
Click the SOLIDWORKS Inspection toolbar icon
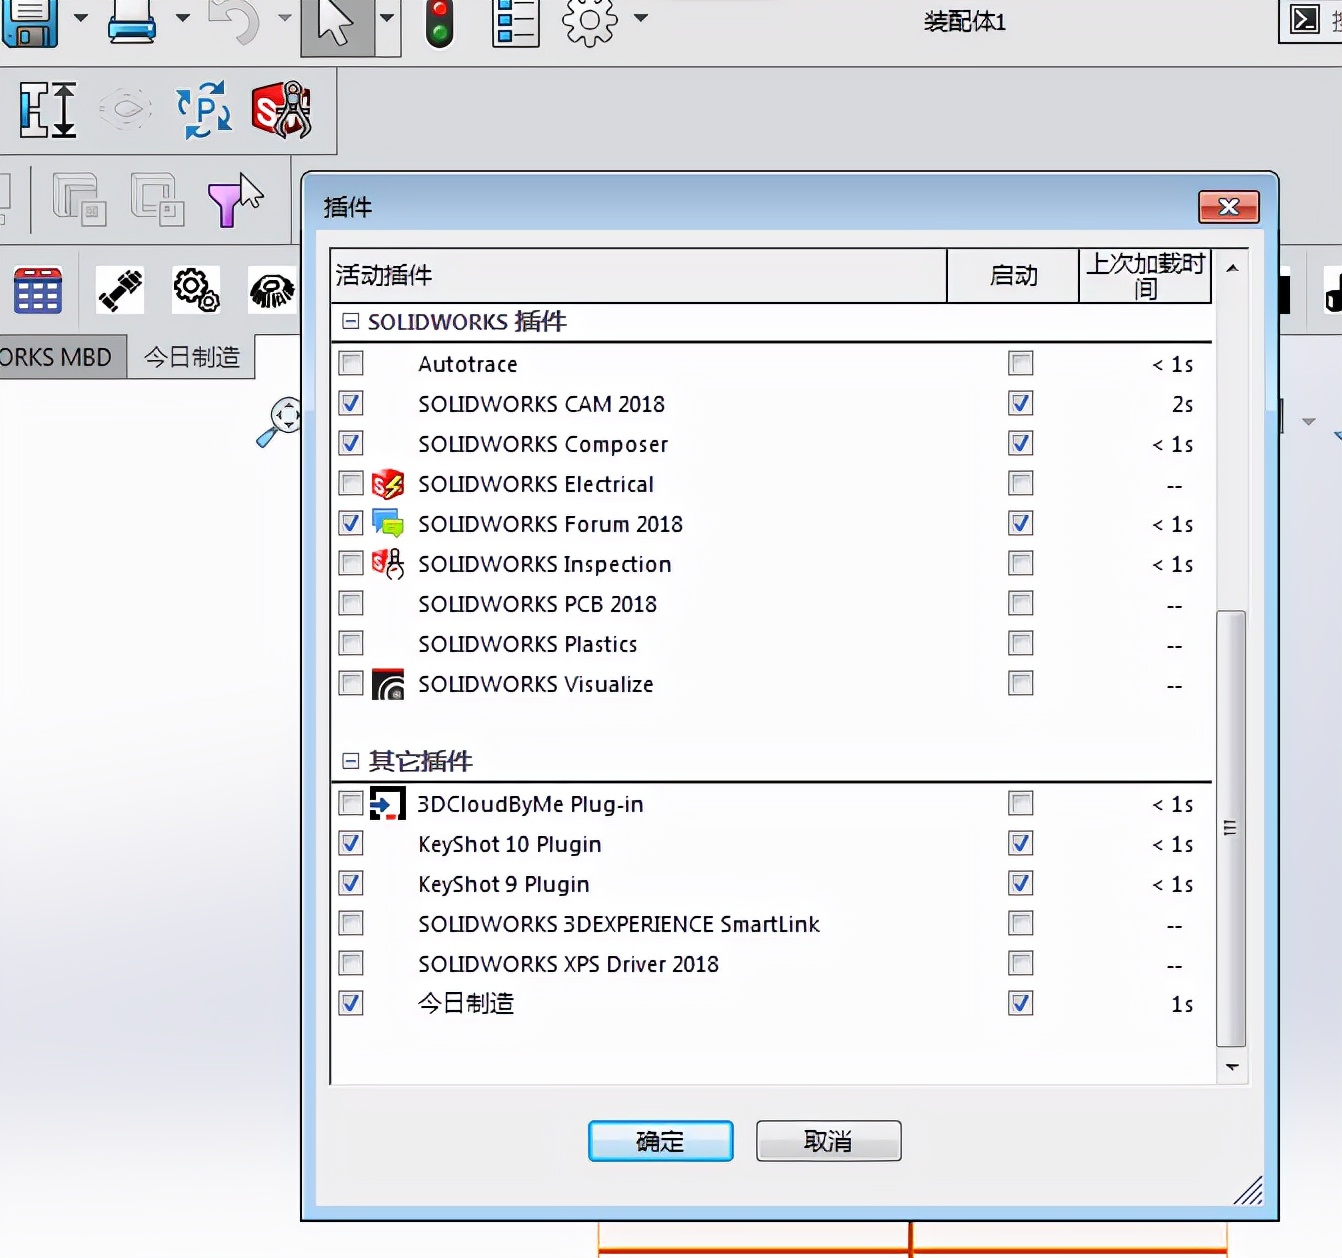click(281, 110)
